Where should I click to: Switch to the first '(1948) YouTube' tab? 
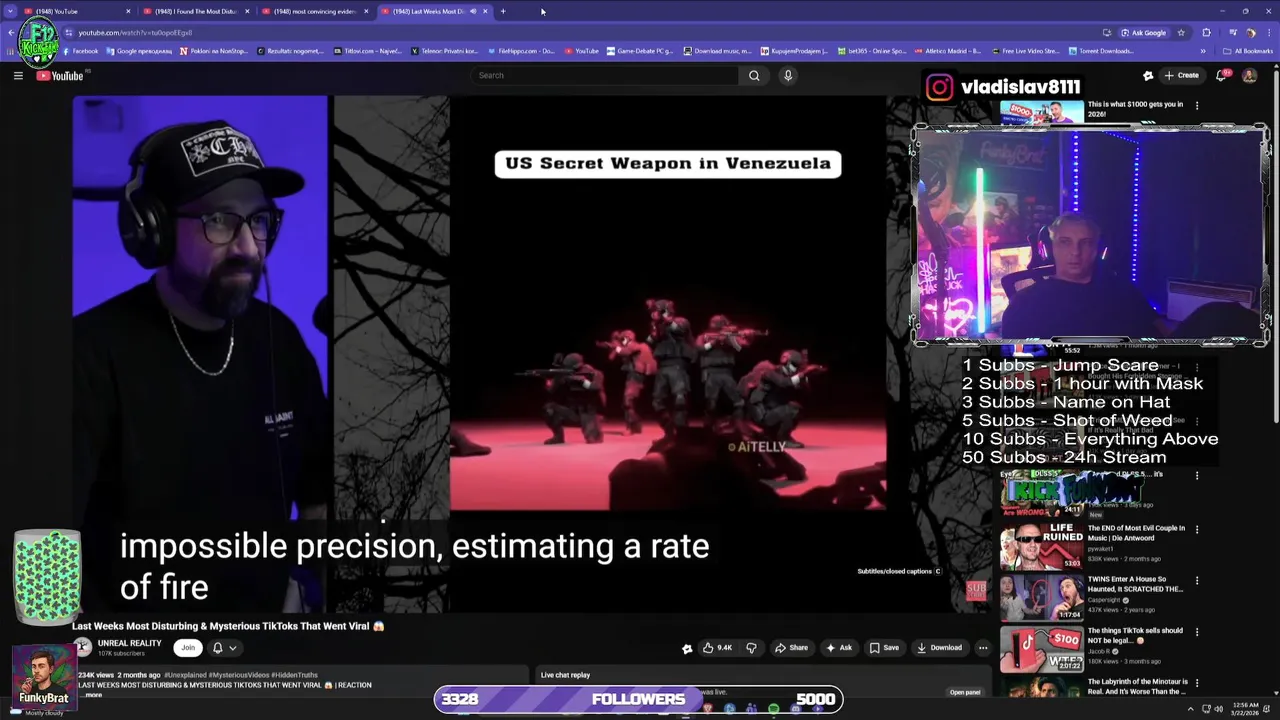tap(75, 11)
